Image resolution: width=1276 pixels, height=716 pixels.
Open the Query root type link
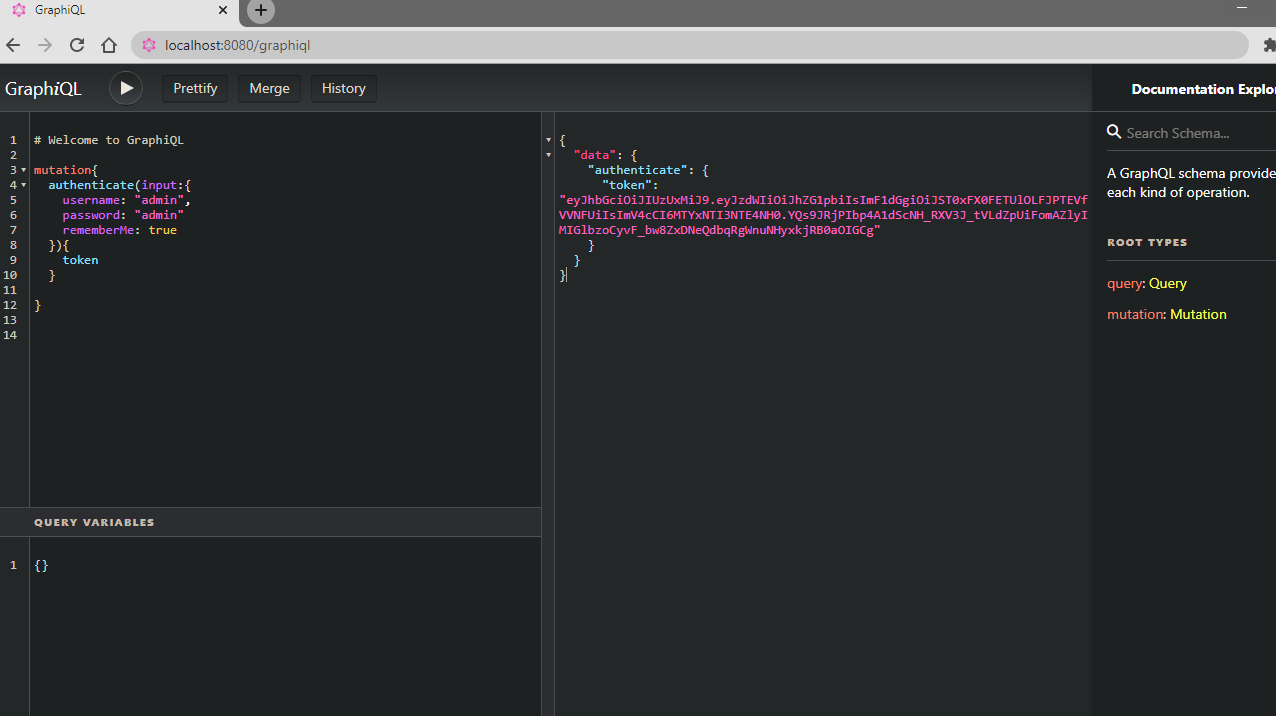(1168, 283)
